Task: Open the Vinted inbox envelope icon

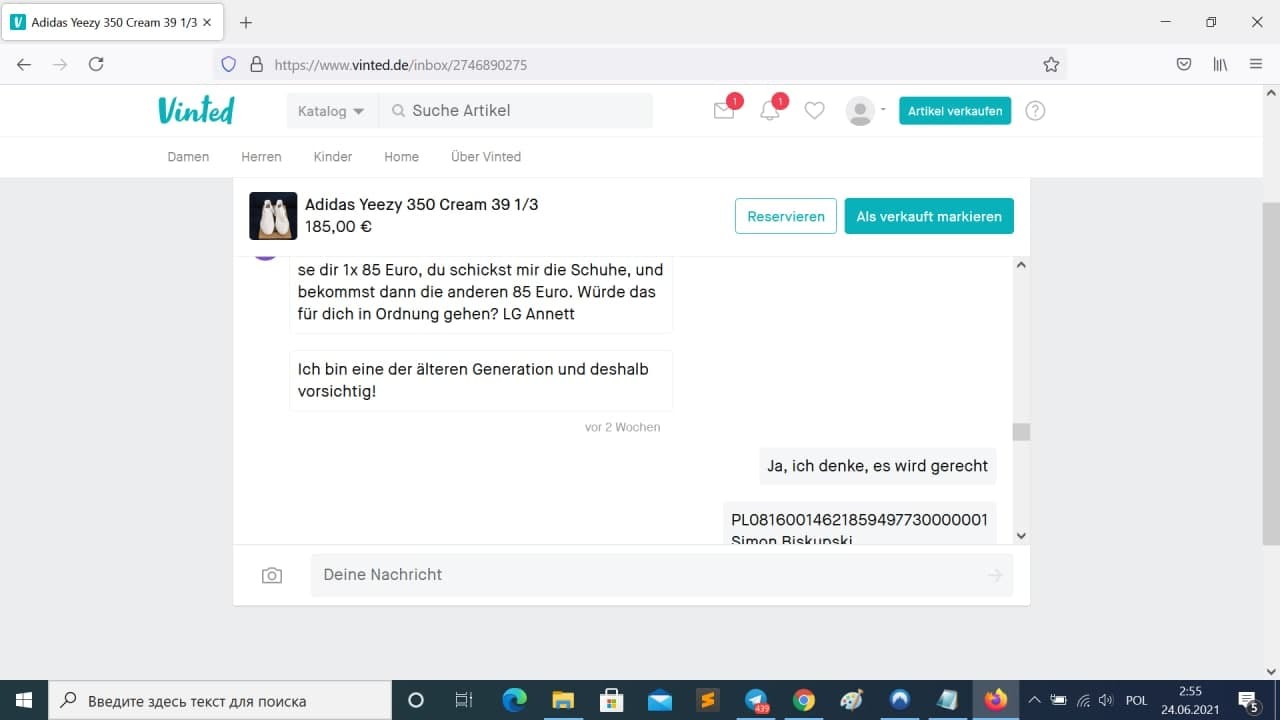Action: tap(724, 111)
